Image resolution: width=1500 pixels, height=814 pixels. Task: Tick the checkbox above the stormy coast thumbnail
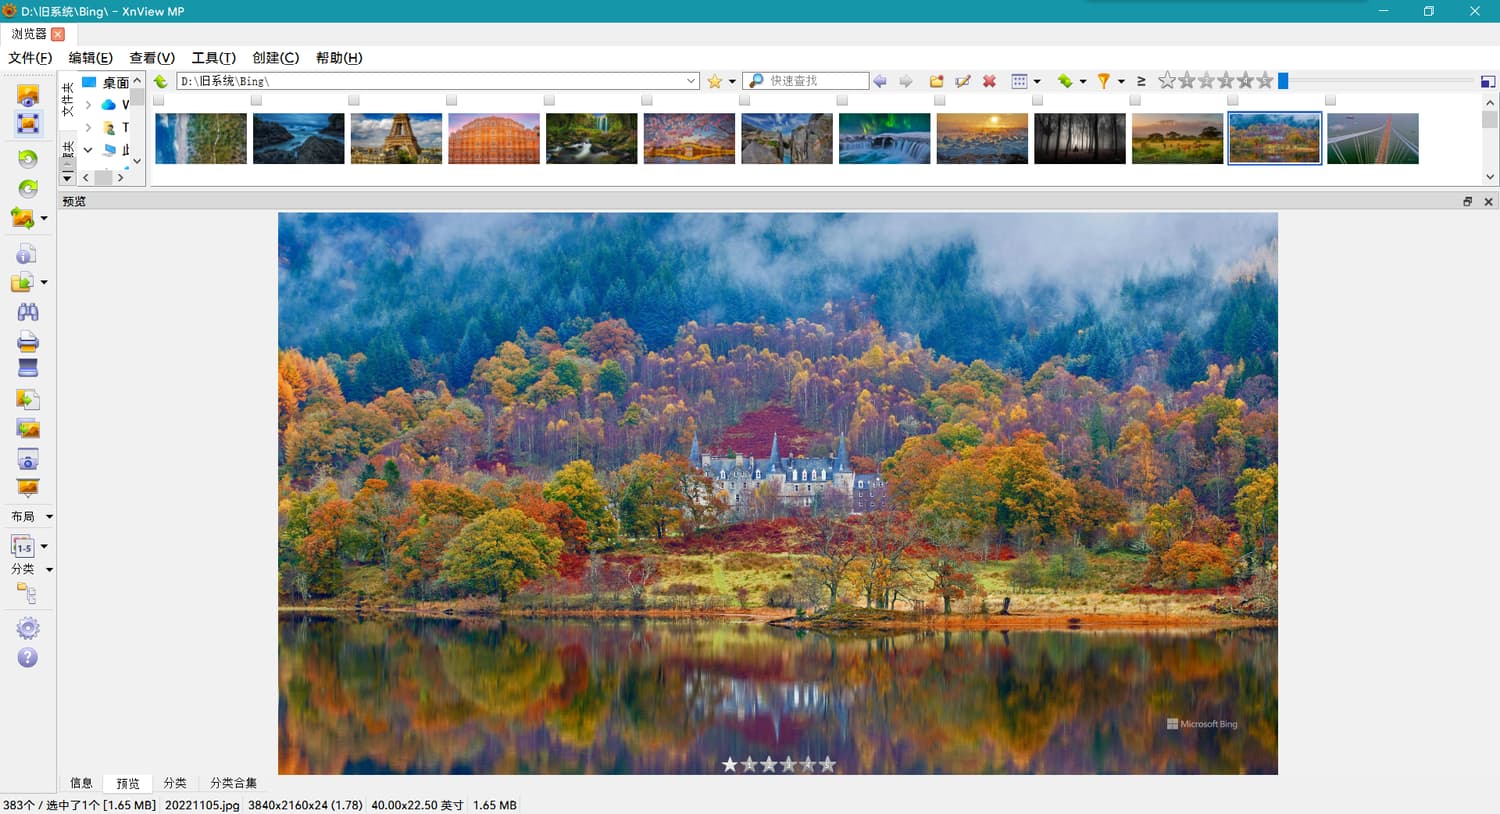point(256,100)
